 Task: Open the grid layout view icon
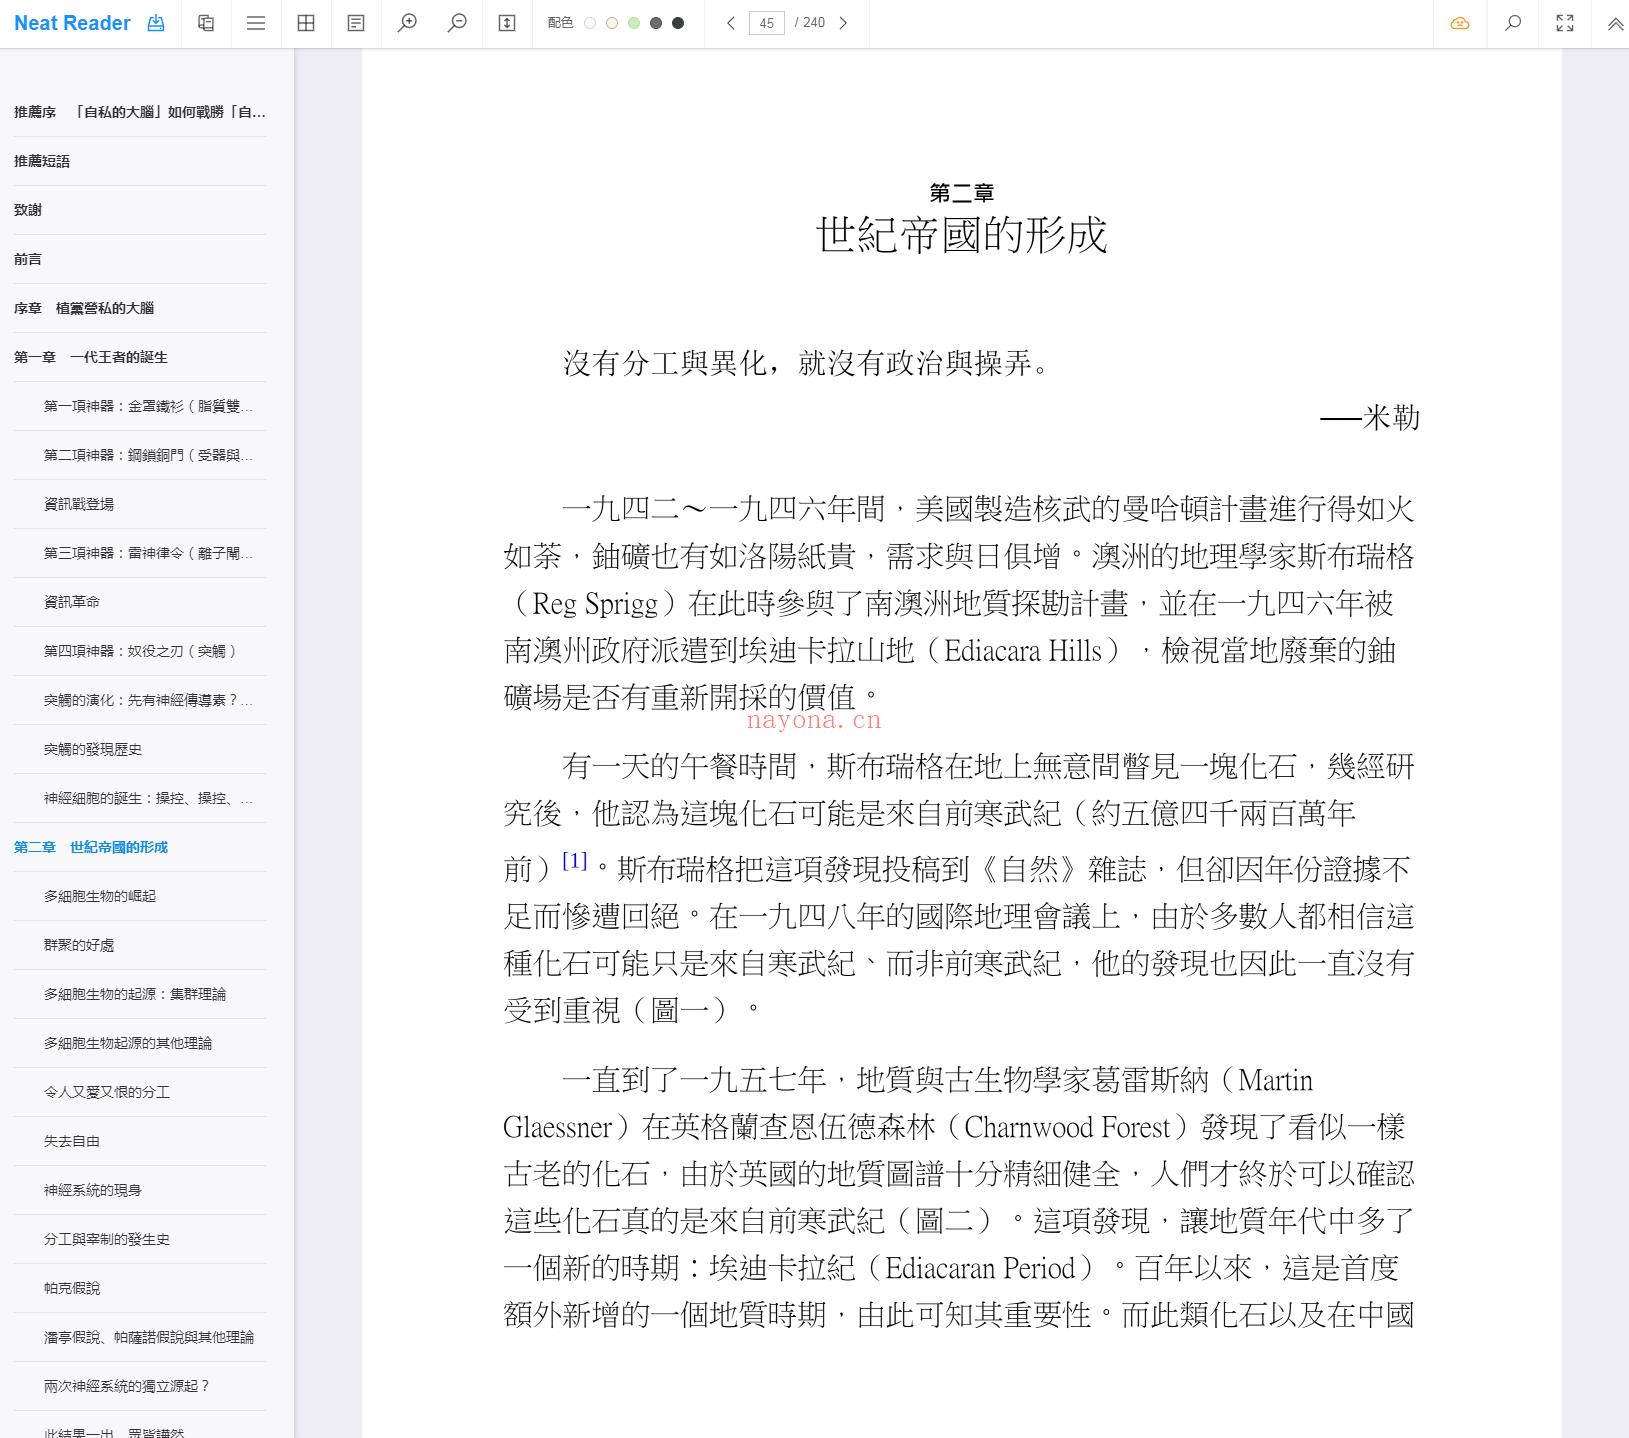coord(306,23)
